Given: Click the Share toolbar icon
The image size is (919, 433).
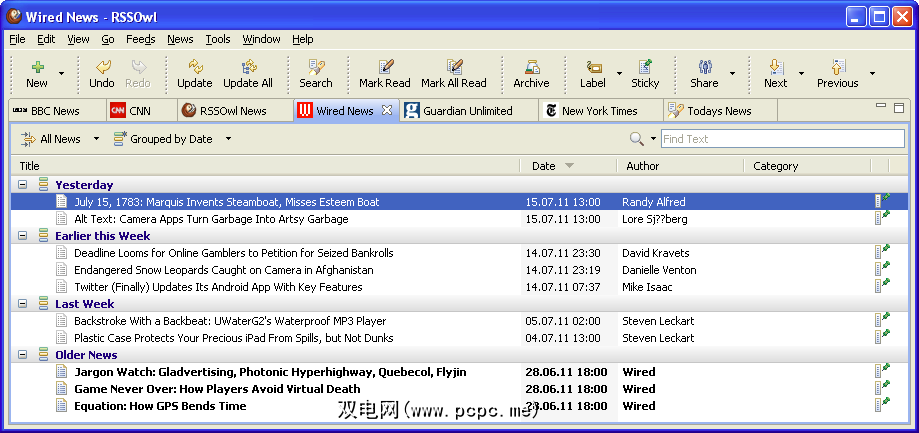Looking at the screenshot, I should (704, 68).
